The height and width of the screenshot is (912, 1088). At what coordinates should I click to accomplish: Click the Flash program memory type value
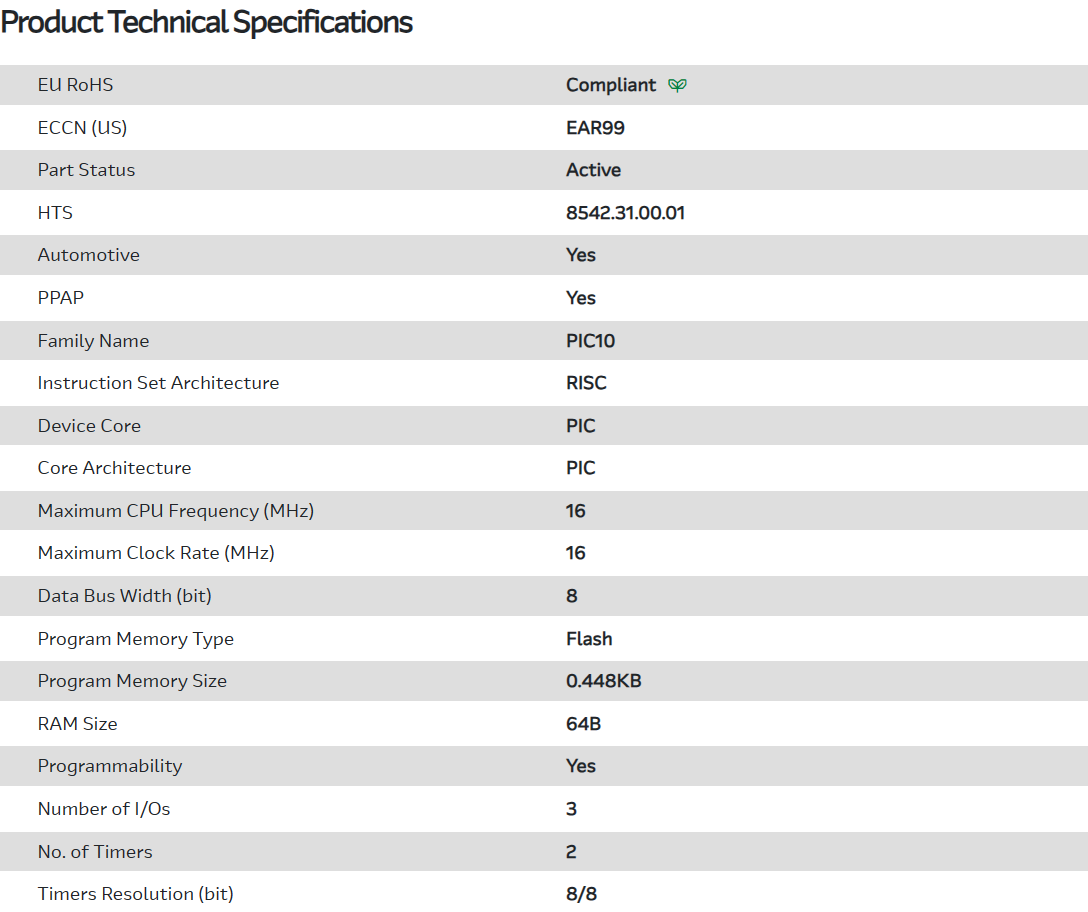point(589,639)
